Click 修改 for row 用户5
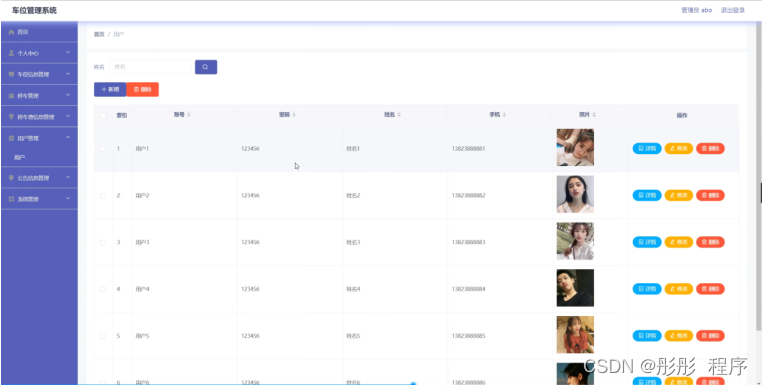 point(678,336)
